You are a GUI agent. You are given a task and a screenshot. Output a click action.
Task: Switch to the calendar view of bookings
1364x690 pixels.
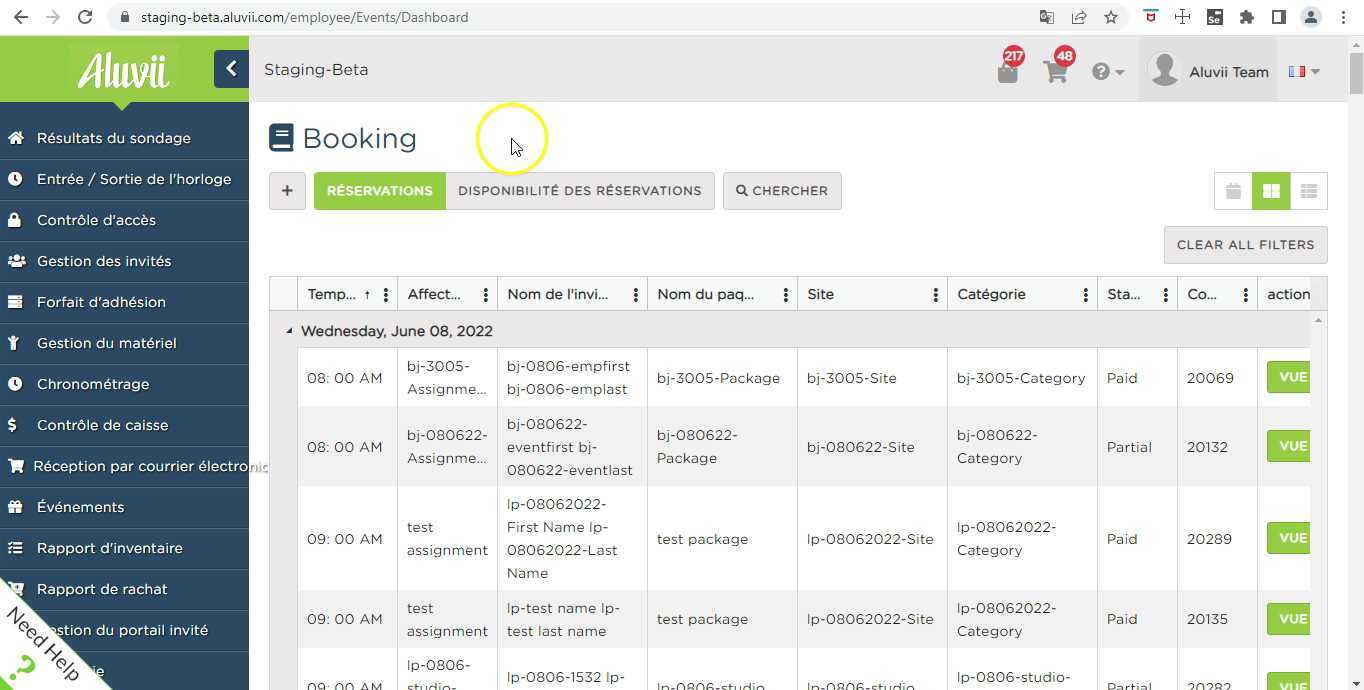tap(1232, 191)
